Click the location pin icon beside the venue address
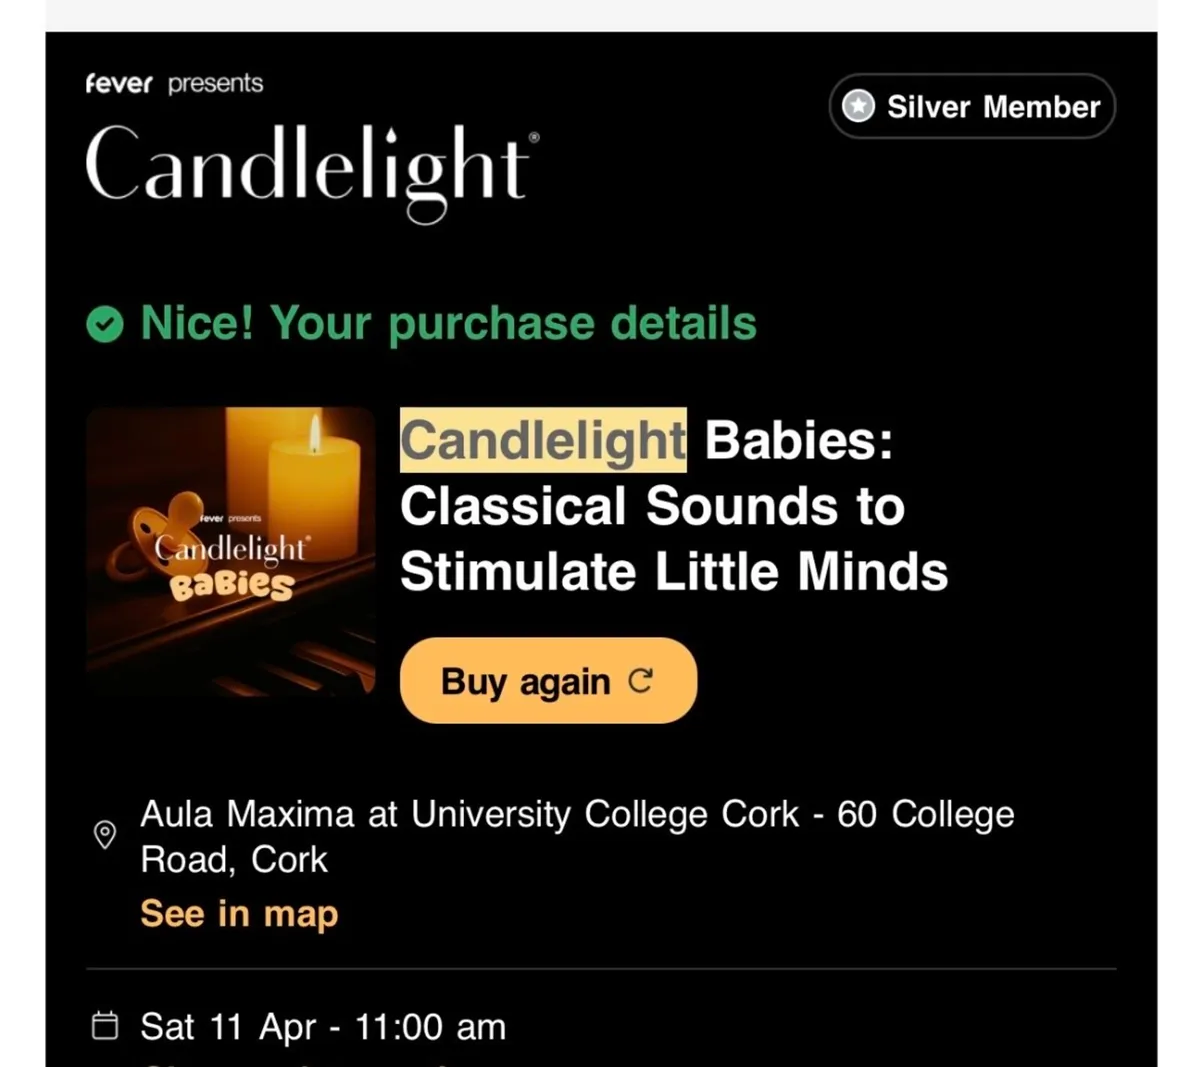The height and width of the screenshot is (1067, 1200). point(105,835)
